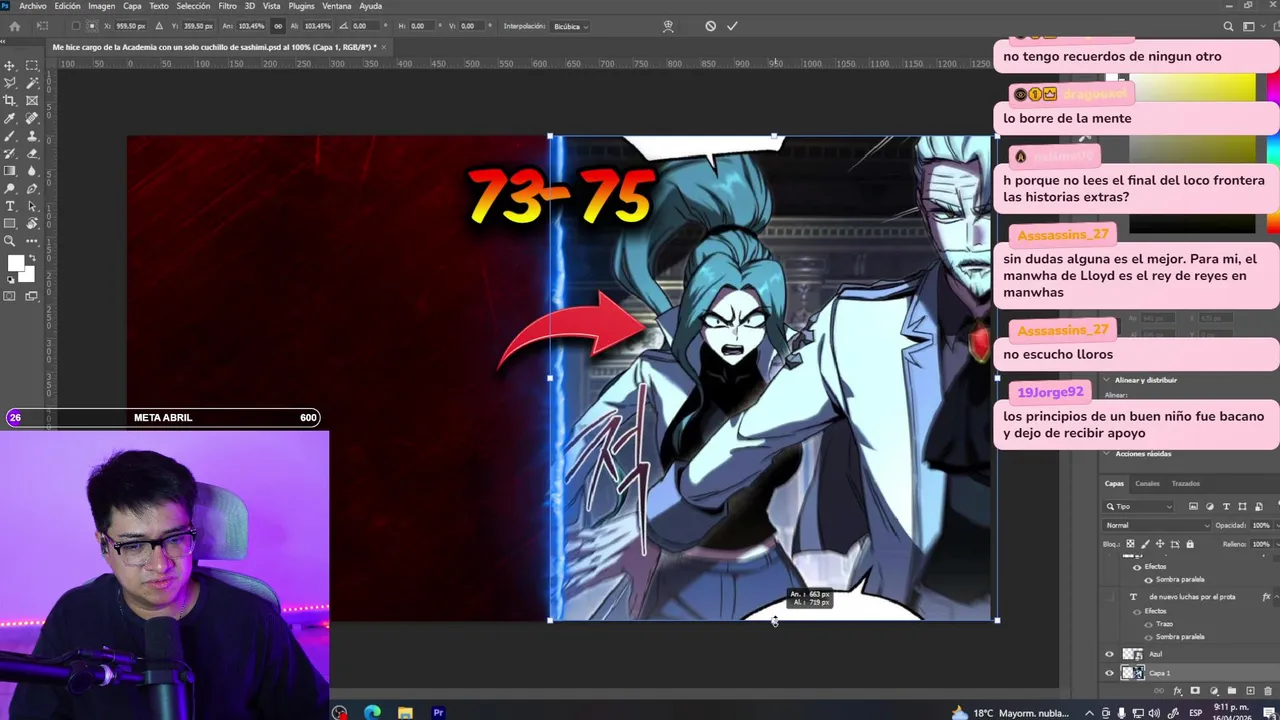Image resolution: width=1280 pixels, height=720 pixels.
Task: Hide the Capa 1 layer
Action: click(1108, 673)
